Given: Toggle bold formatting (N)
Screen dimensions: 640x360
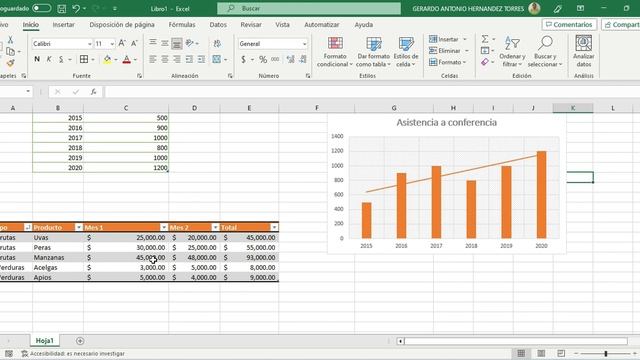Looking at the screenshot, I should (37, 60).
